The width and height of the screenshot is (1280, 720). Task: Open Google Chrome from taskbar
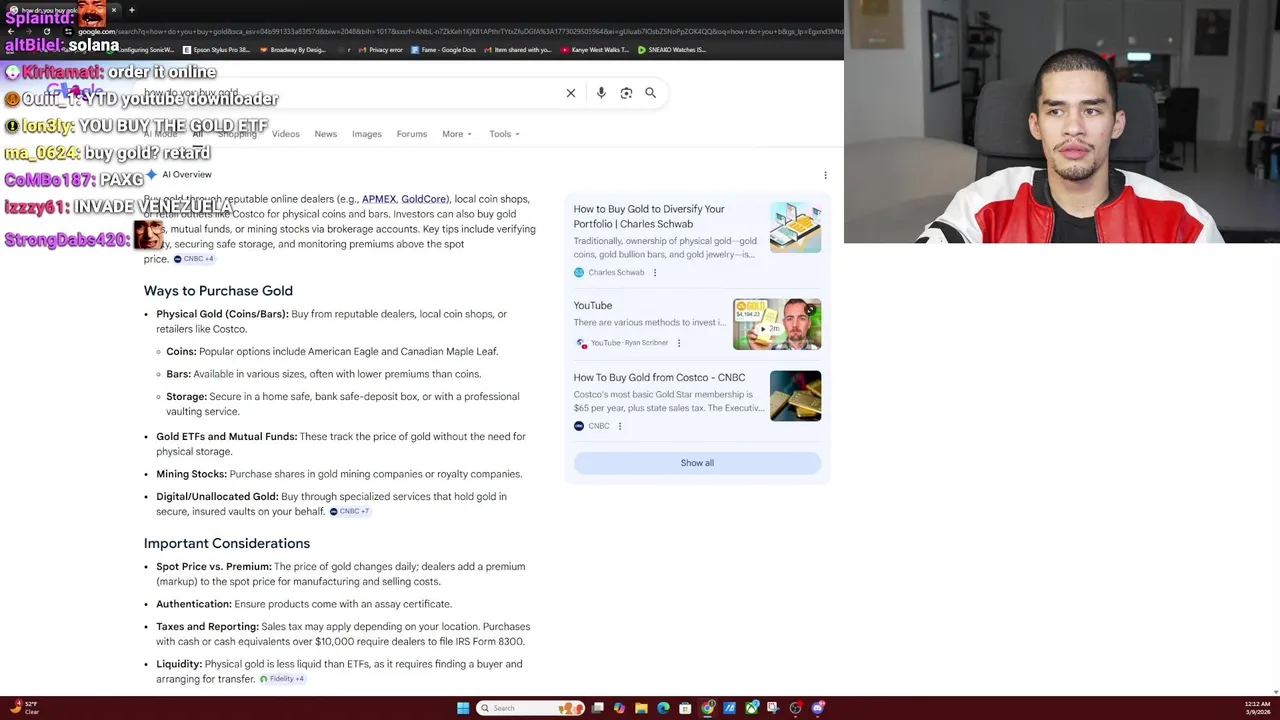tap(707, 708)
